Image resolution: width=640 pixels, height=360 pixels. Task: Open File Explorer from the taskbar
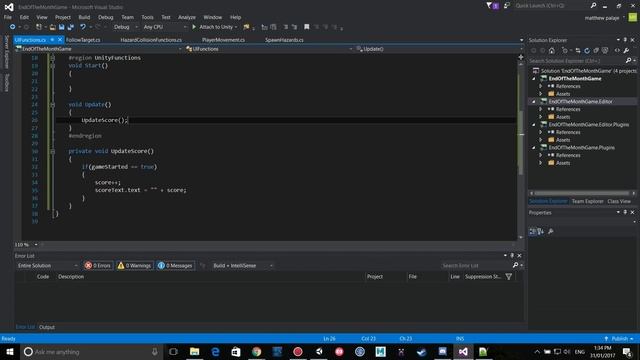tap(195, 351)
